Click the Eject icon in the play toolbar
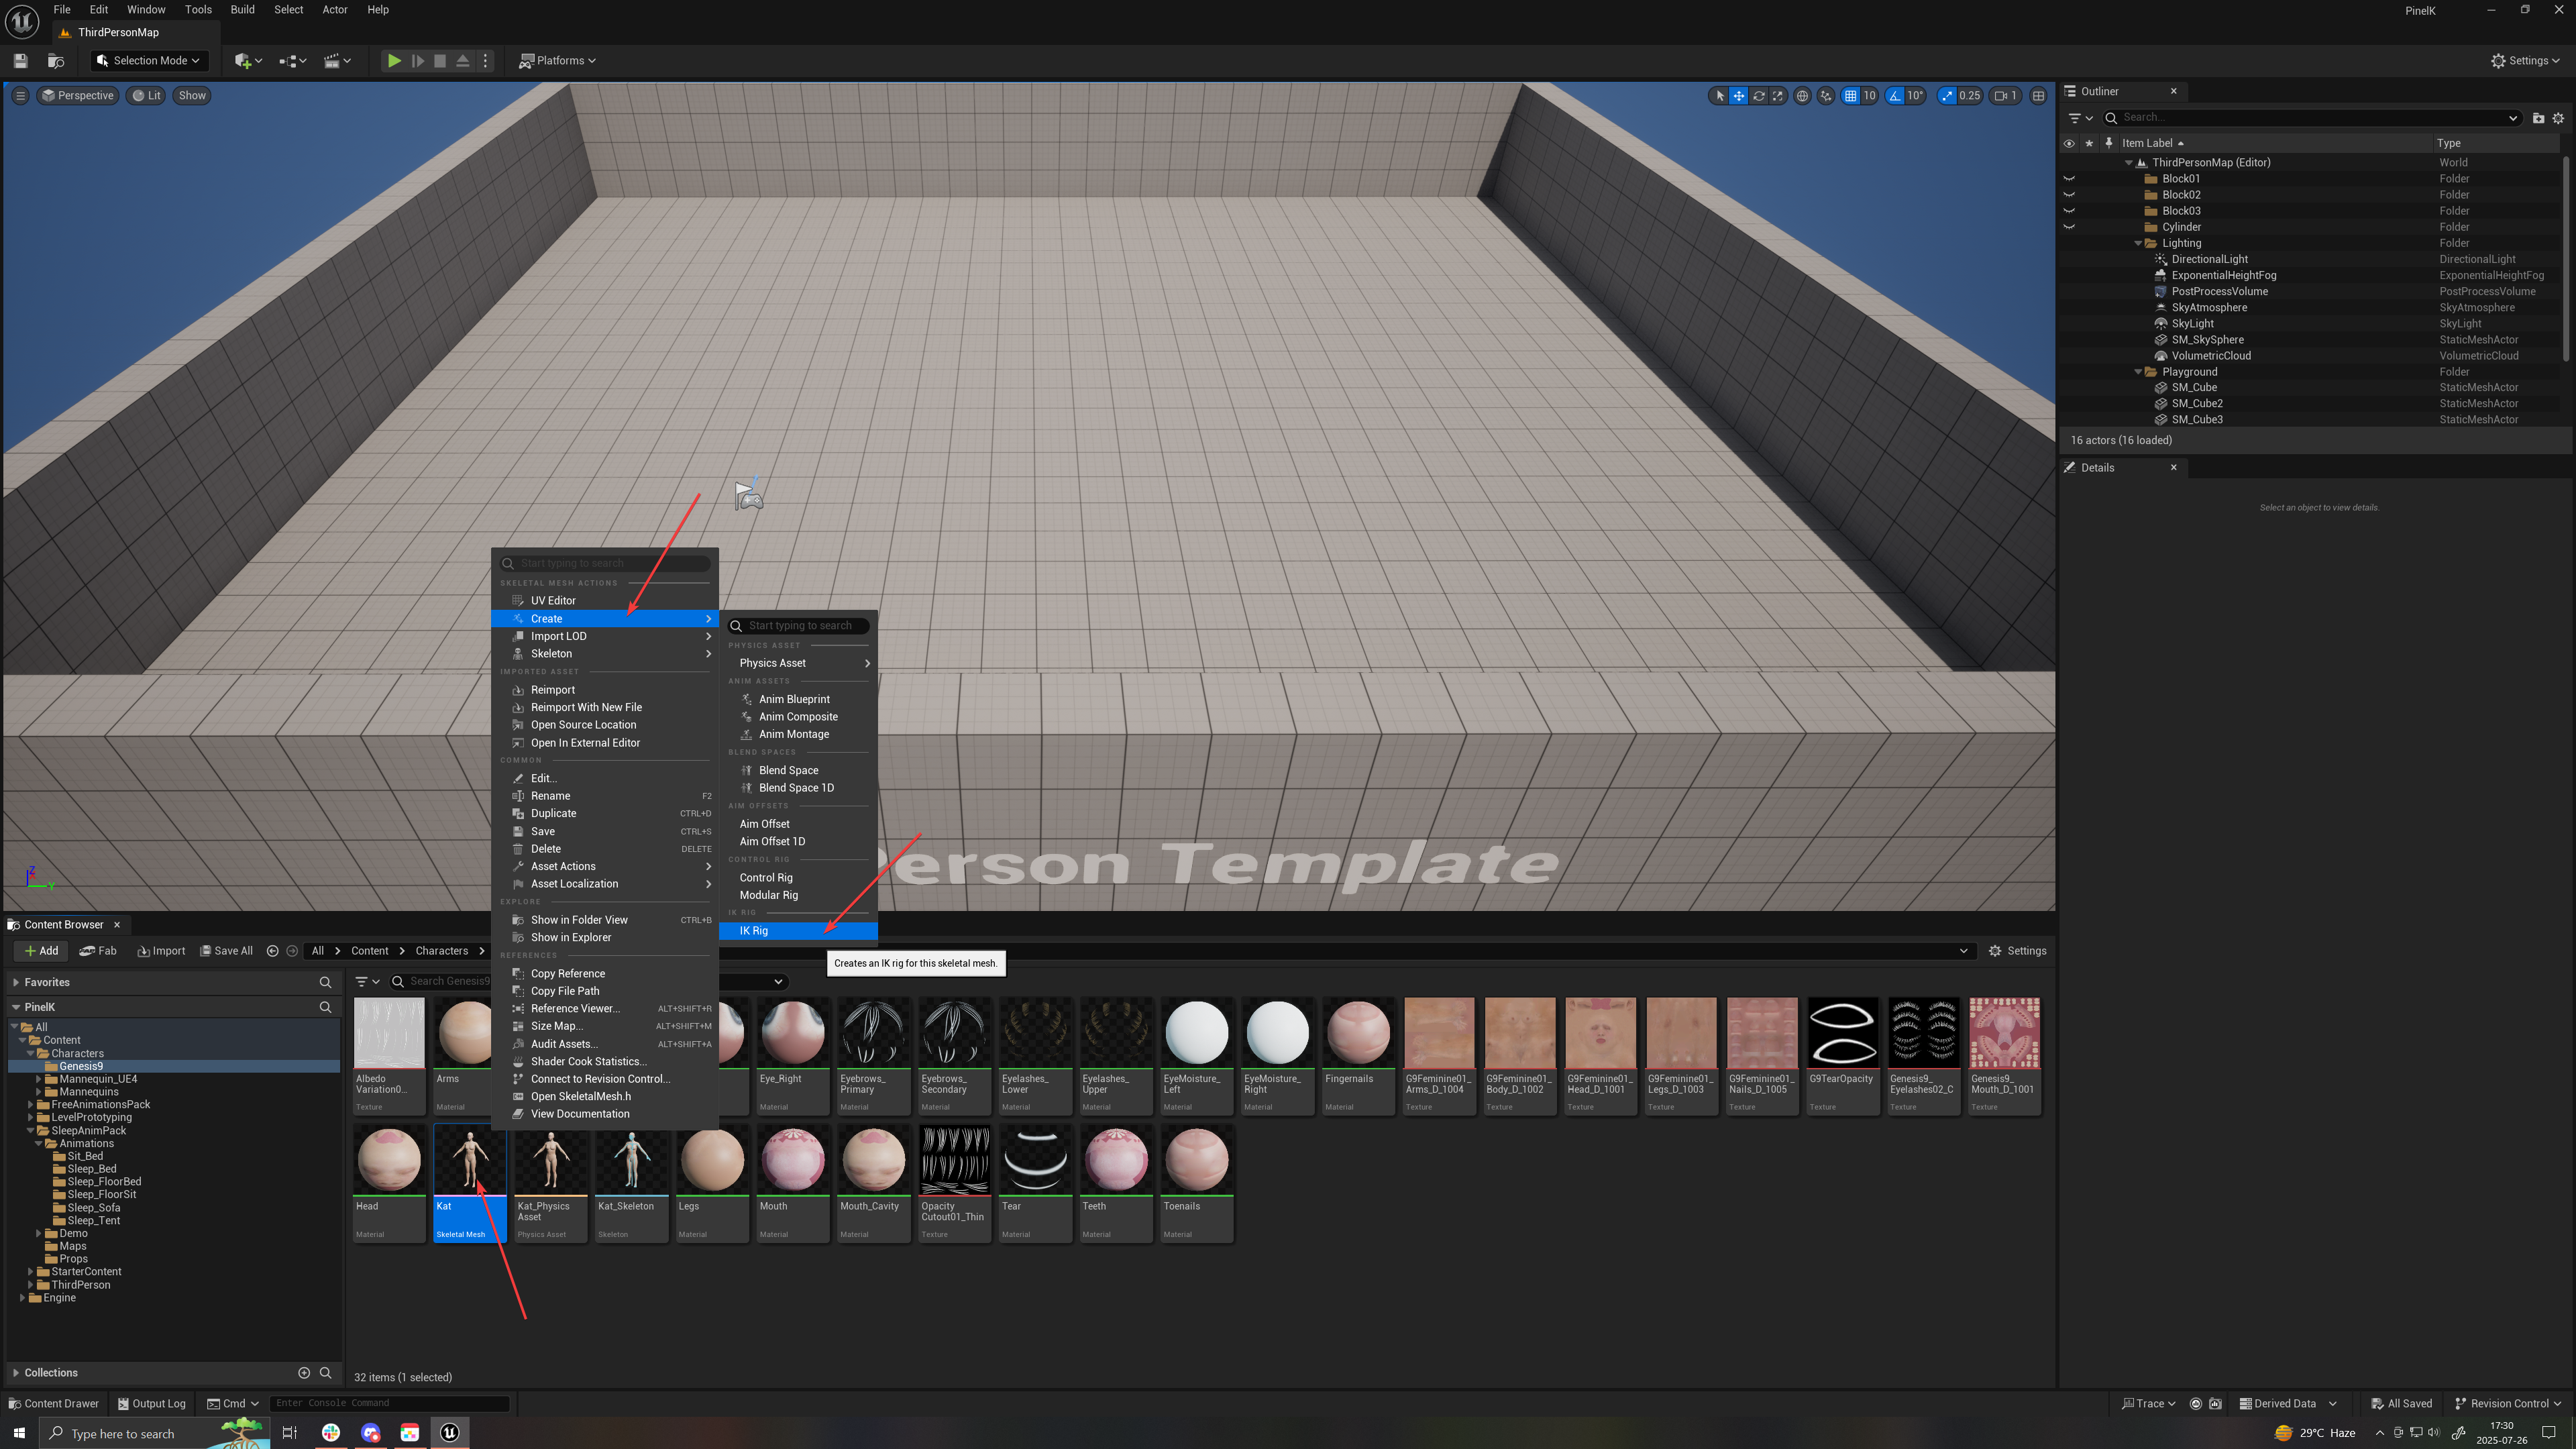Viewport: 2576px width, 1449px height. (463, 61)
